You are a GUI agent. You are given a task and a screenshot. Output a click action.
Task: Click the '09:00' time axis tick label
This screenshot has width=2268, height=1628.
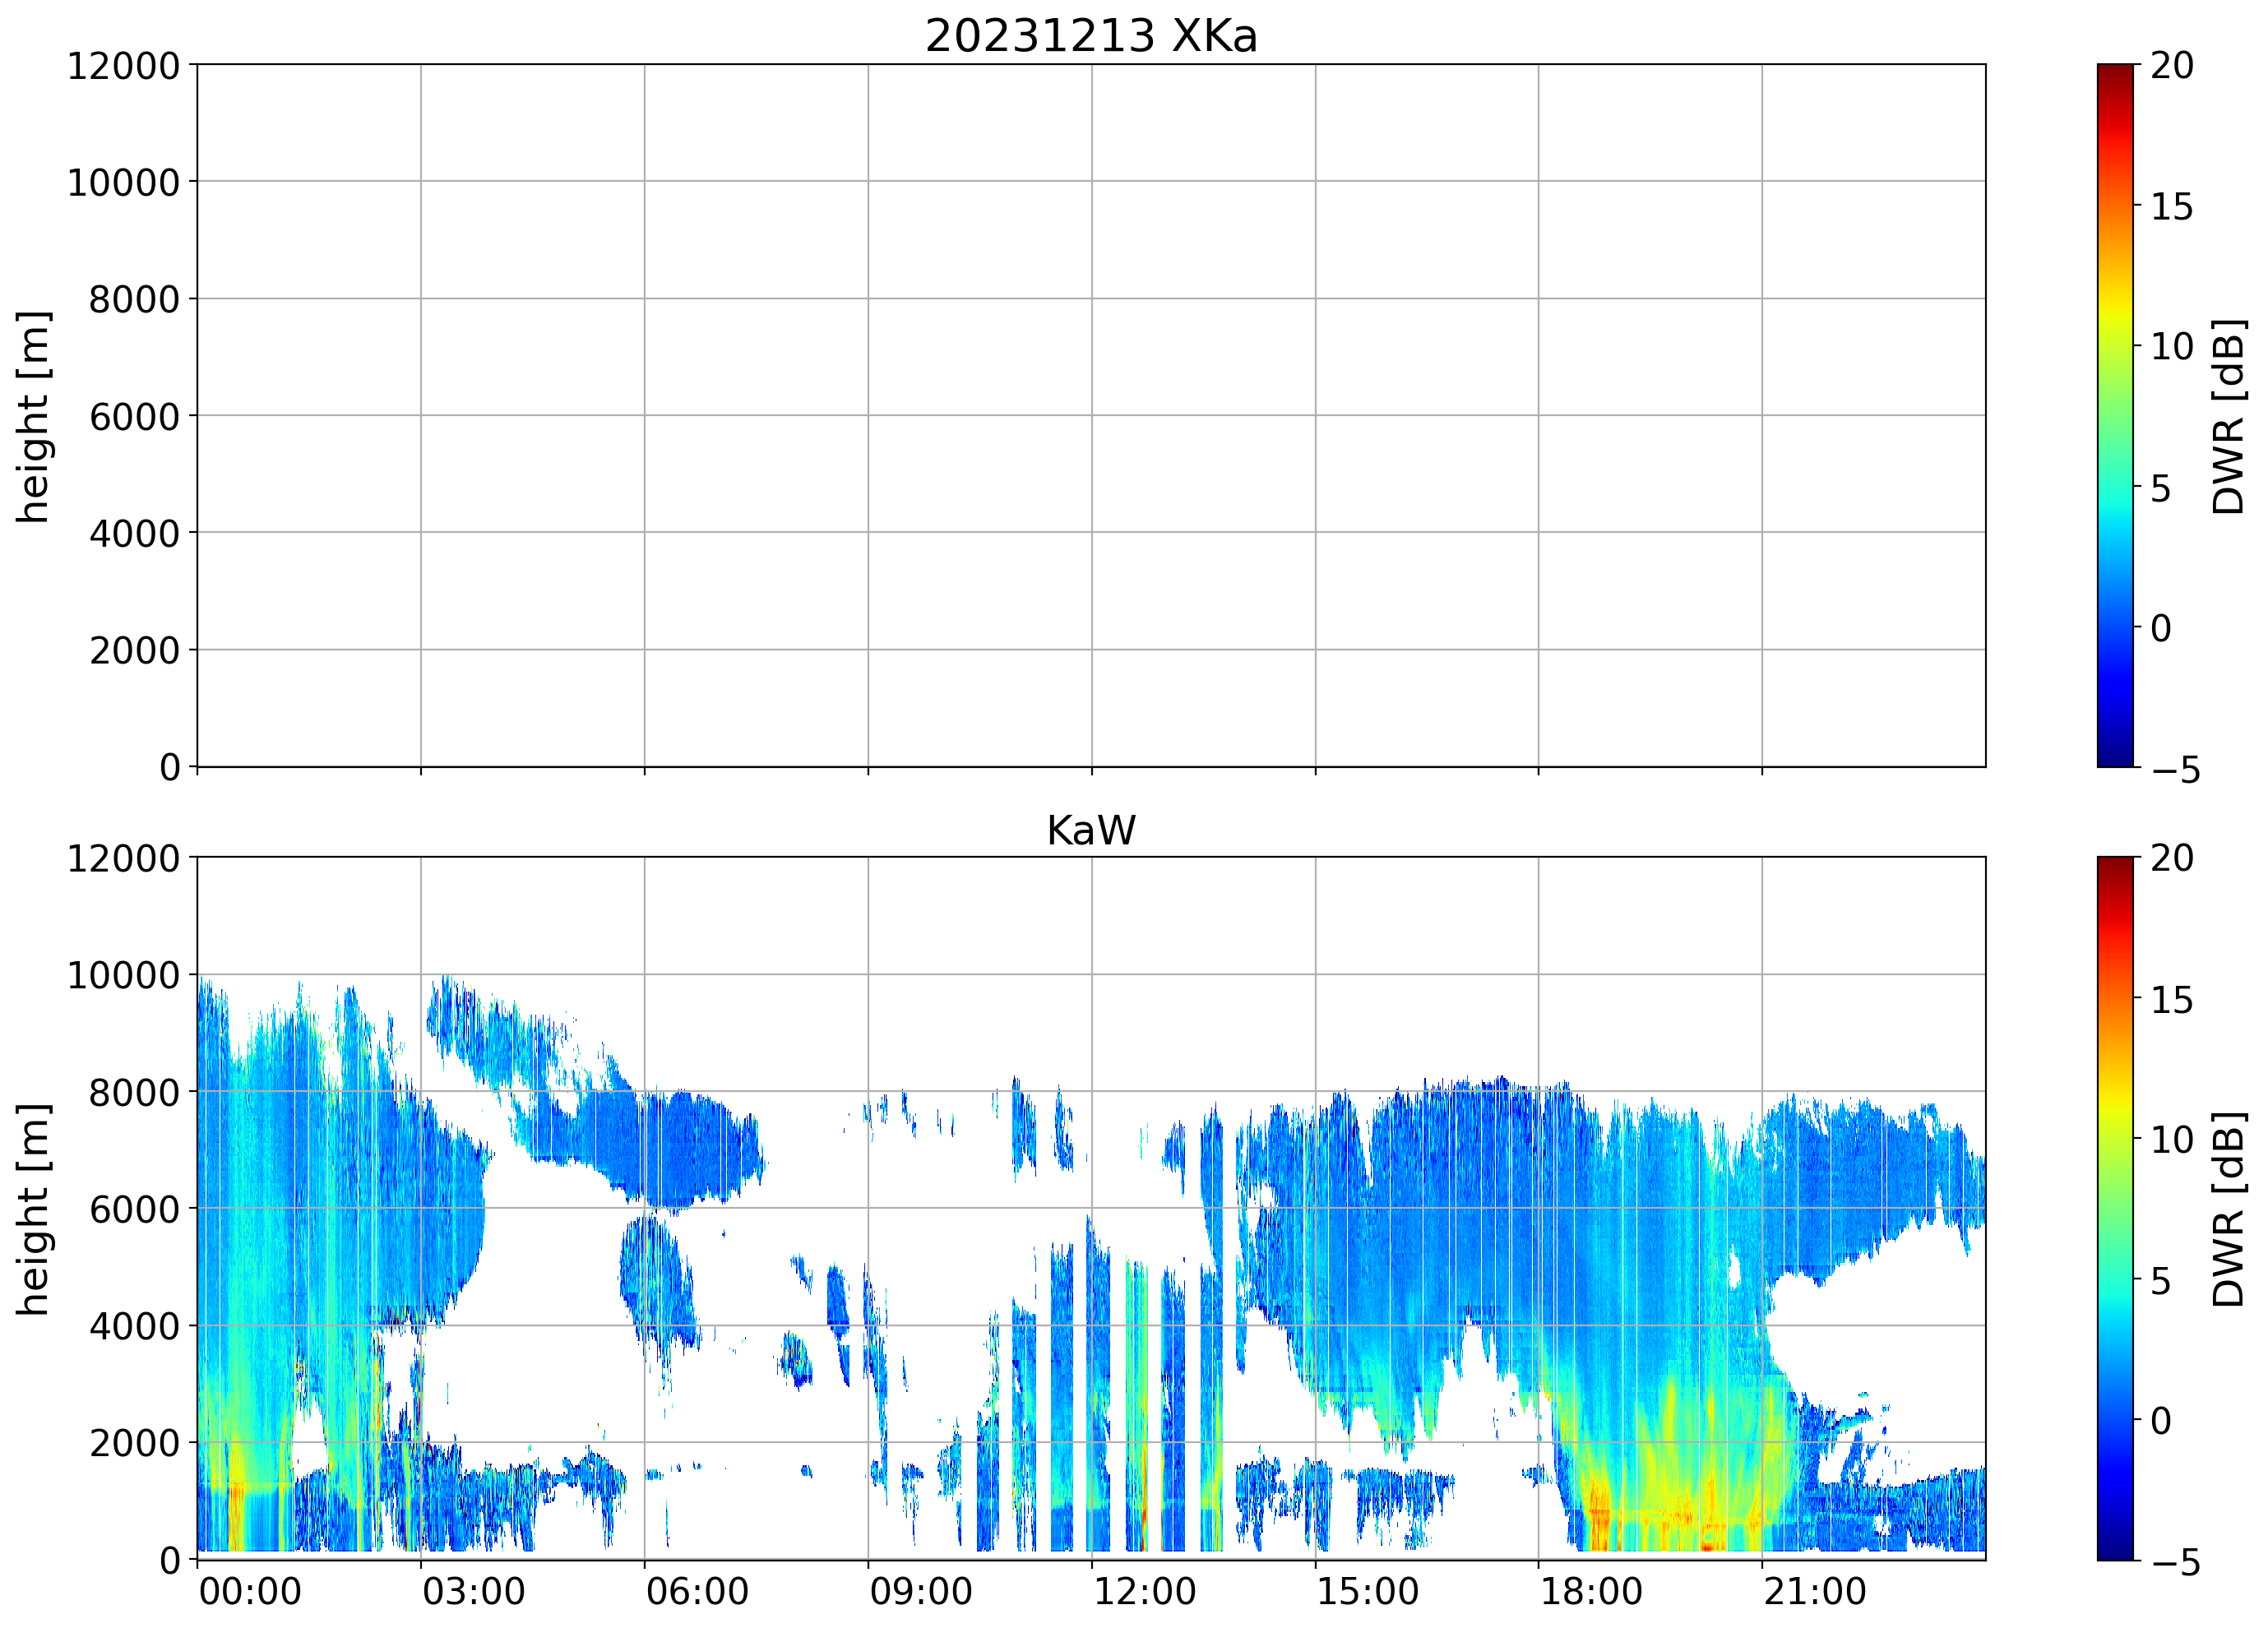click(x=920, y=1591)
